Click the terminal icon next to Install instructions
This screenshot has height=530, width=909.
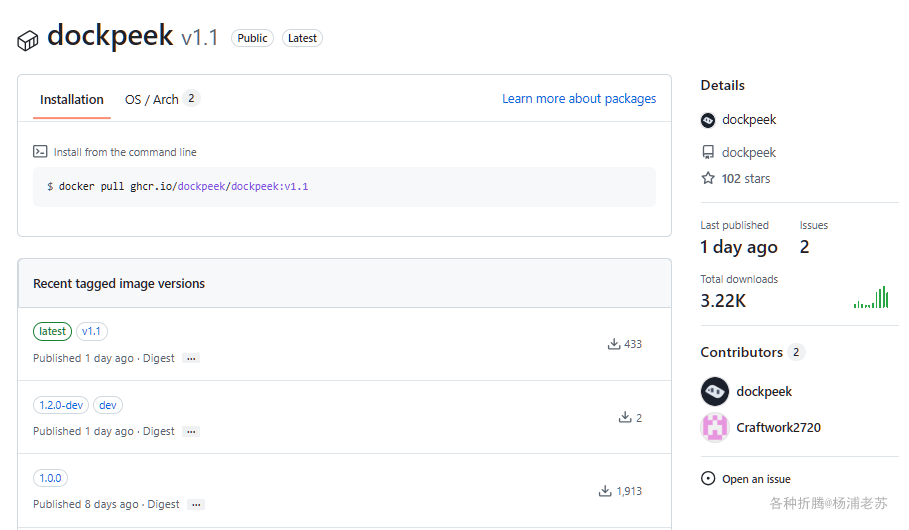40,152
